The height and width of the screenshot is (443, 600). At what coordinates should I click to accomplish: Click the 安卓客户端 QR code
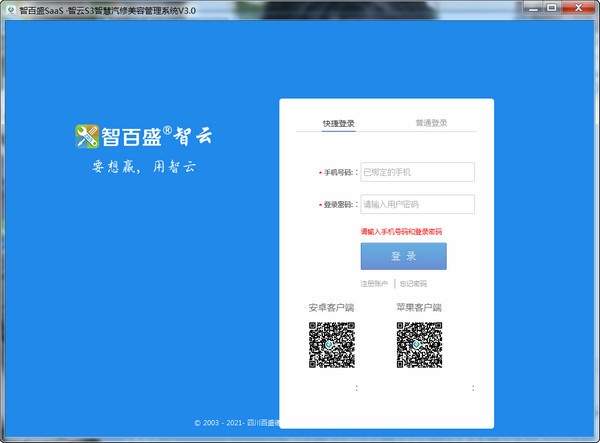point(332,345)
